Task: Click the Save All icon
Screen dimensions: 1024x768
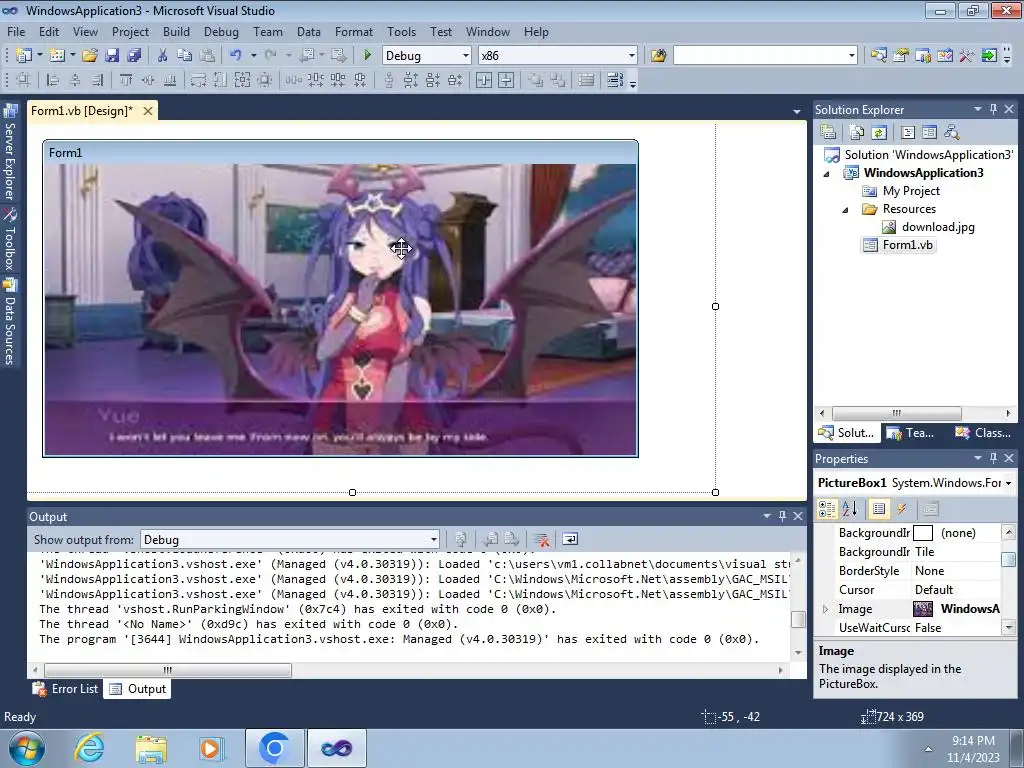Action: [134, 56]
